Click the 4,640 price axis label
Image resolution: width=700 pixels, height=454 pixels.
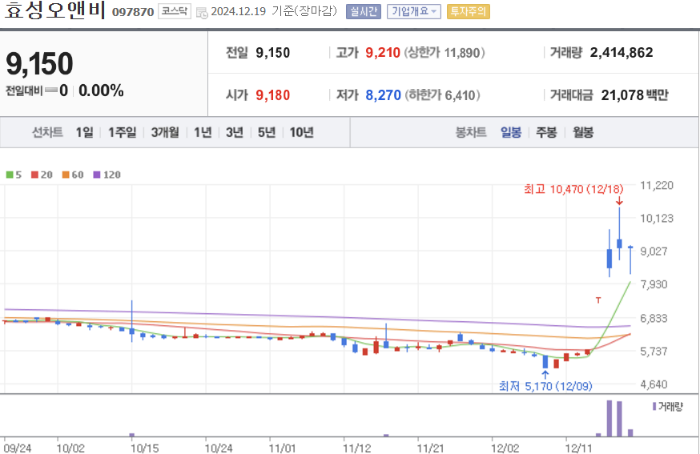654,384
